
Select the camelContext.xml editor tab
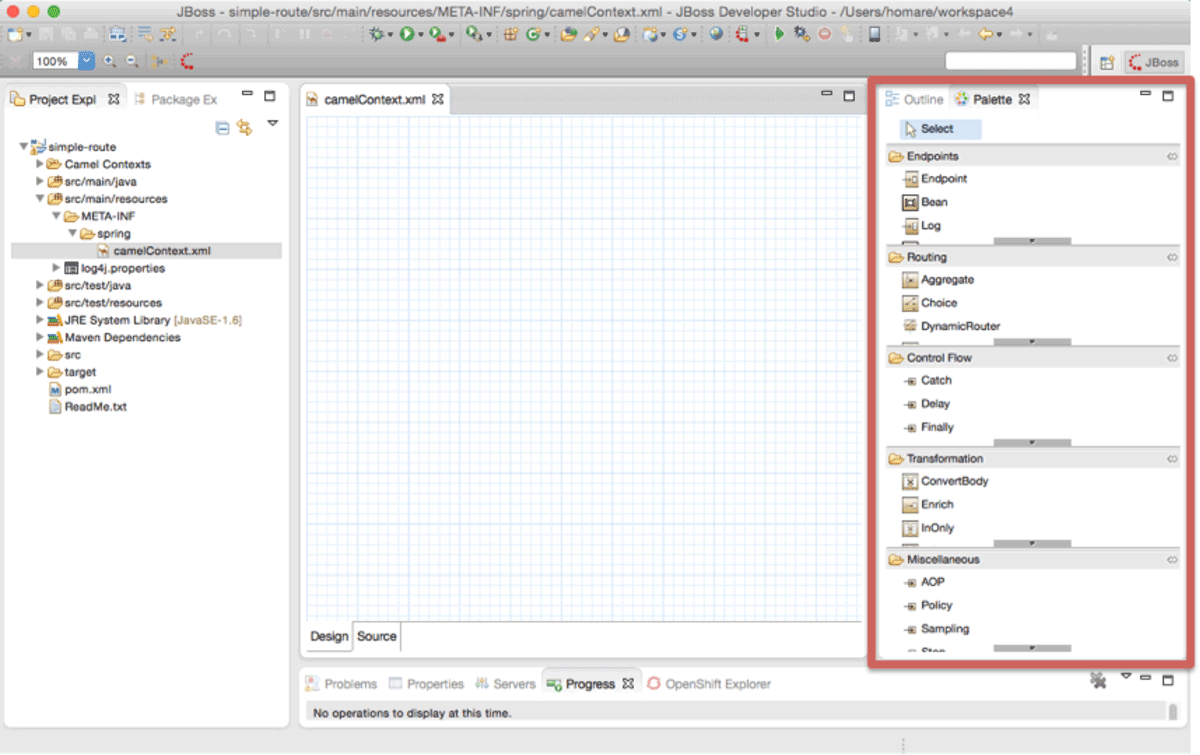click(375, 99)
